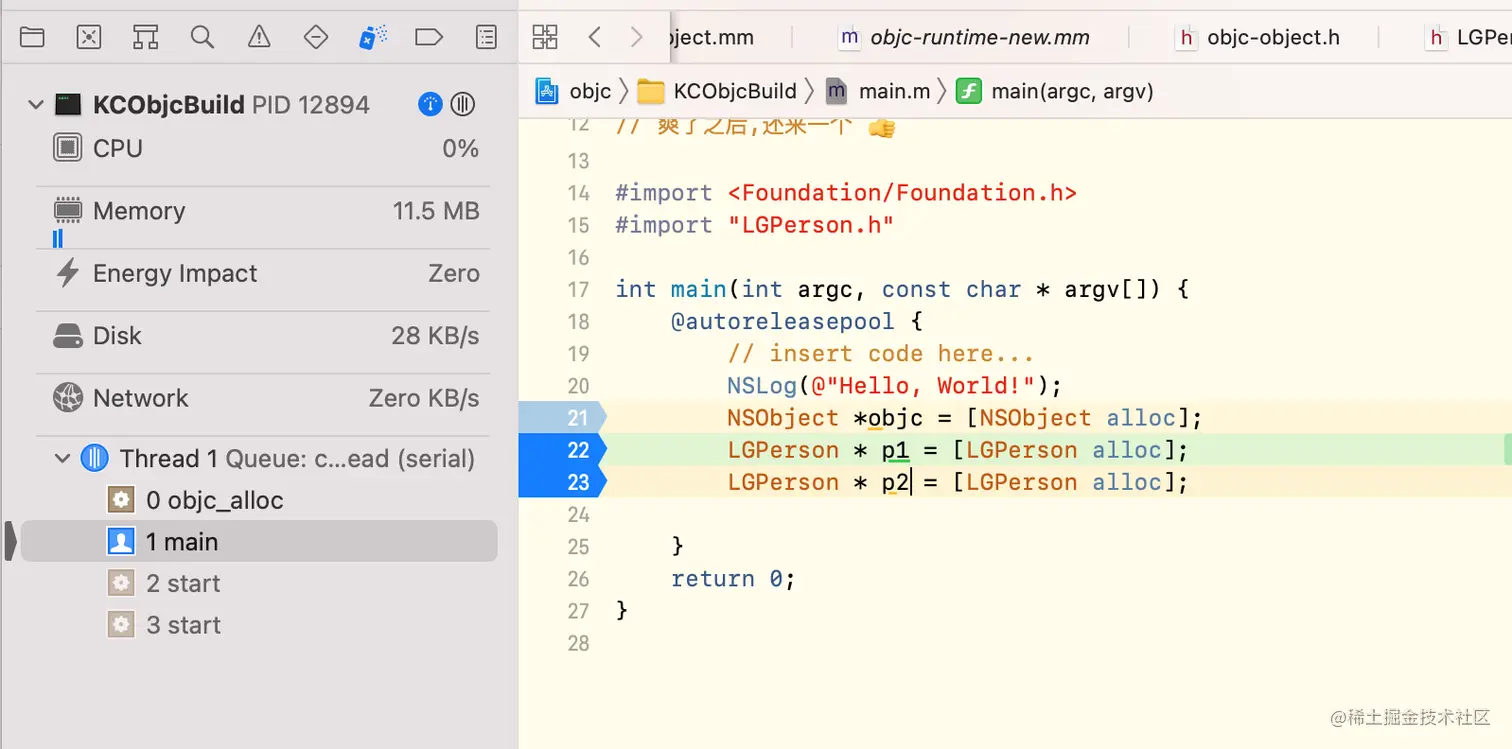This screenshot has height=749, width=1512.
Task: Switch to objc-runtime-new.mm tab
Action: coord(965,38)
